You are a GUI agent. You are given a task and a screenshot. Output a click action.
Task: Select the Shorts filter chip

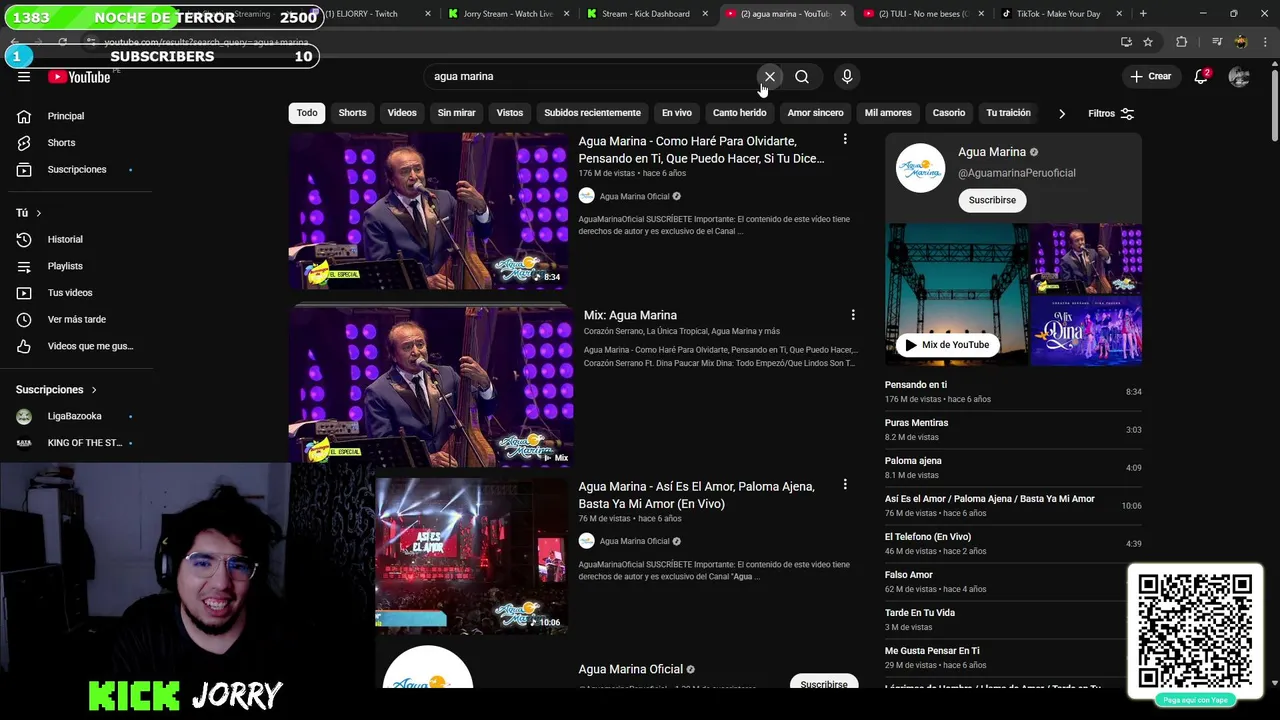pyautogui.click(x=352, y=113)
